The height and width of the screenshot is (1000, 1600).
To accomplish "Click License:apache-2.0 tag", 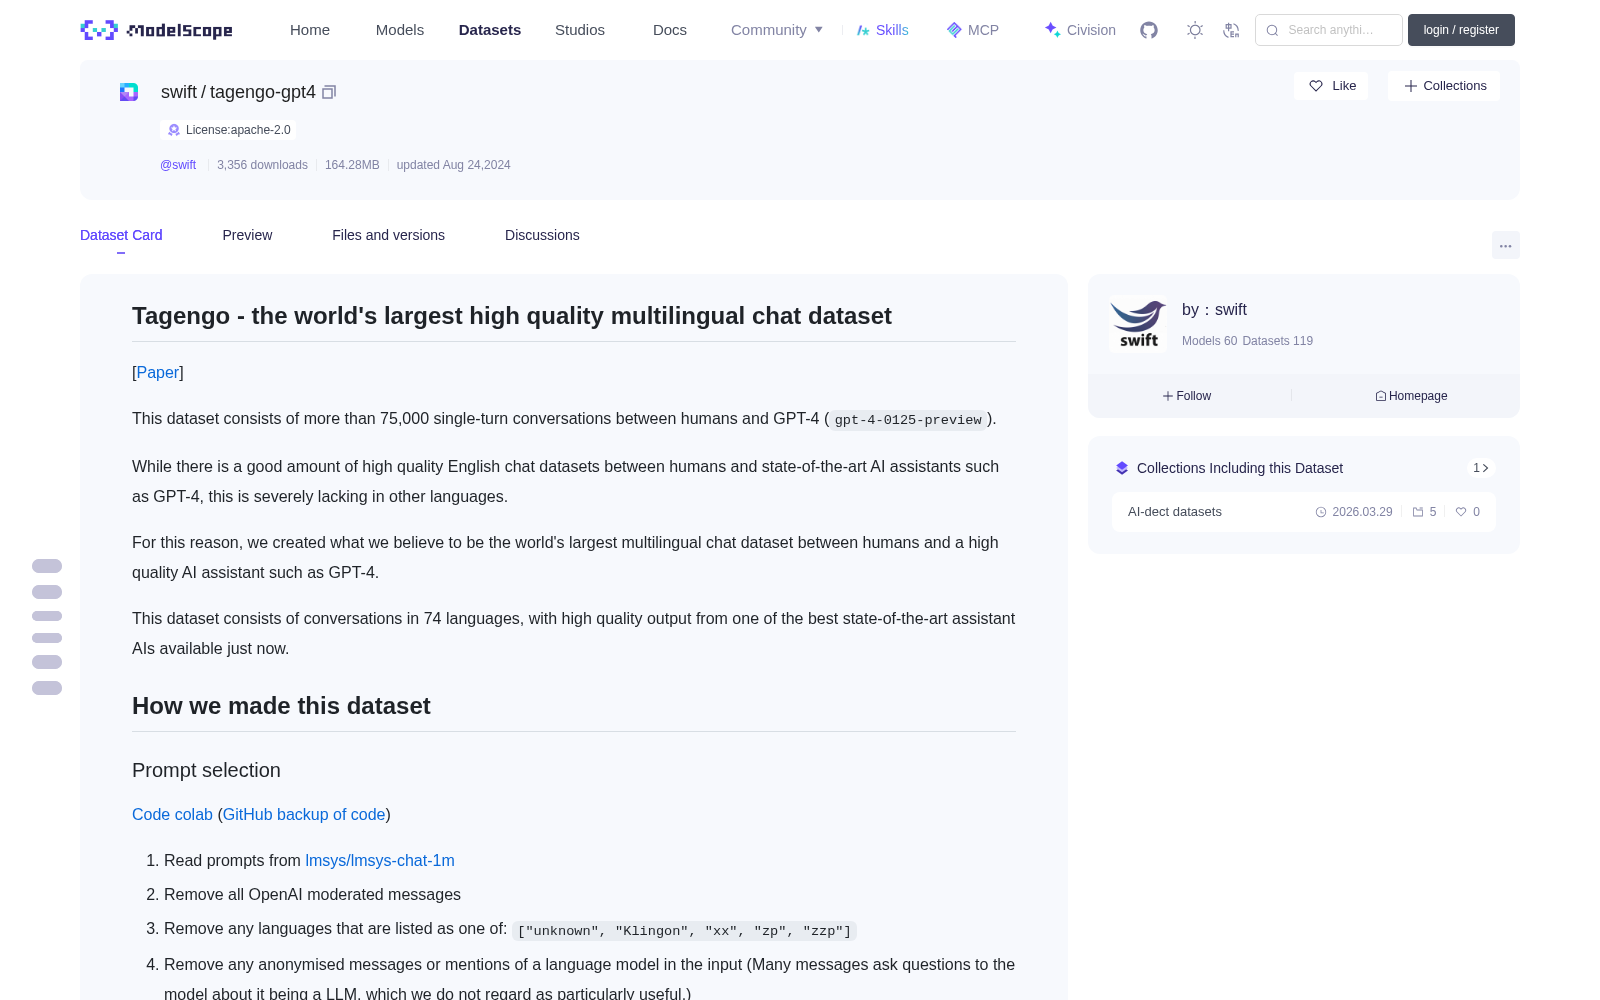I will coord(228,130).
